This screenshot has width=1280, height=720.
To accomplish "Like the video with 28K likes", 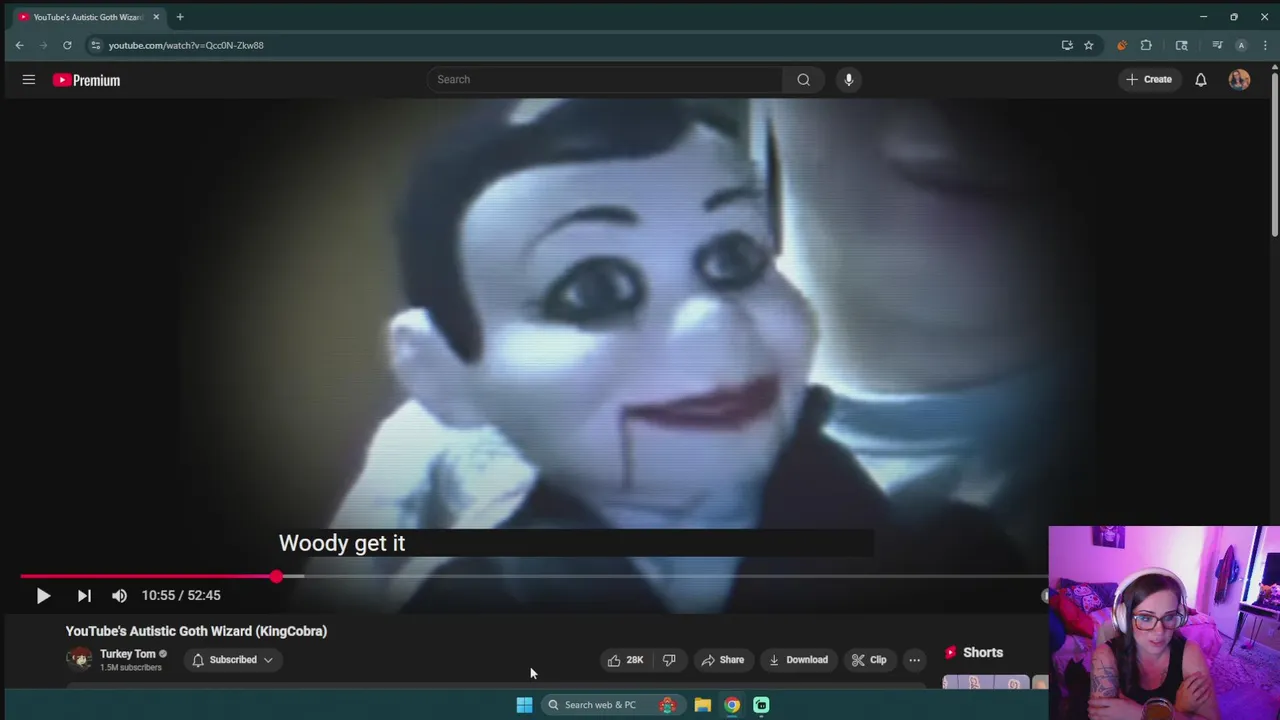I will pos(625,660).
